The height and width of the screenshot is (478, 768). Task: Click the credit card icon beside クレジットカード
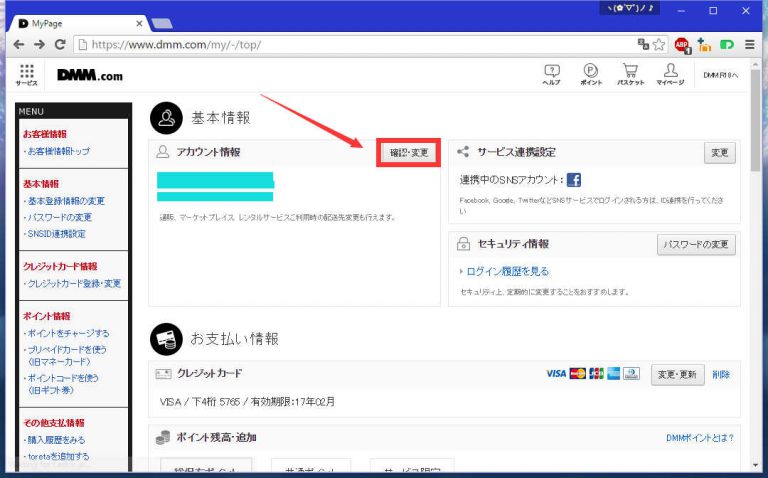coord(163,374)
